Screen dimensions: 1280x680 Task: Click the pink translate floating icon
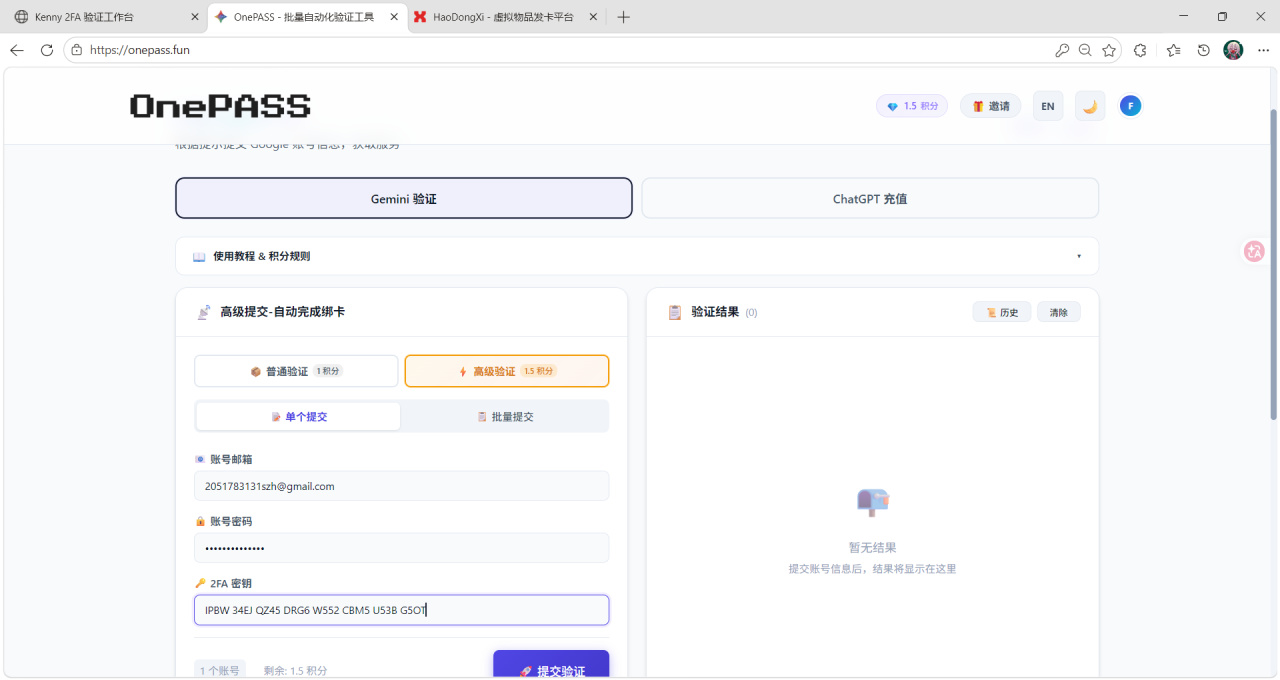coord(1254,251)
